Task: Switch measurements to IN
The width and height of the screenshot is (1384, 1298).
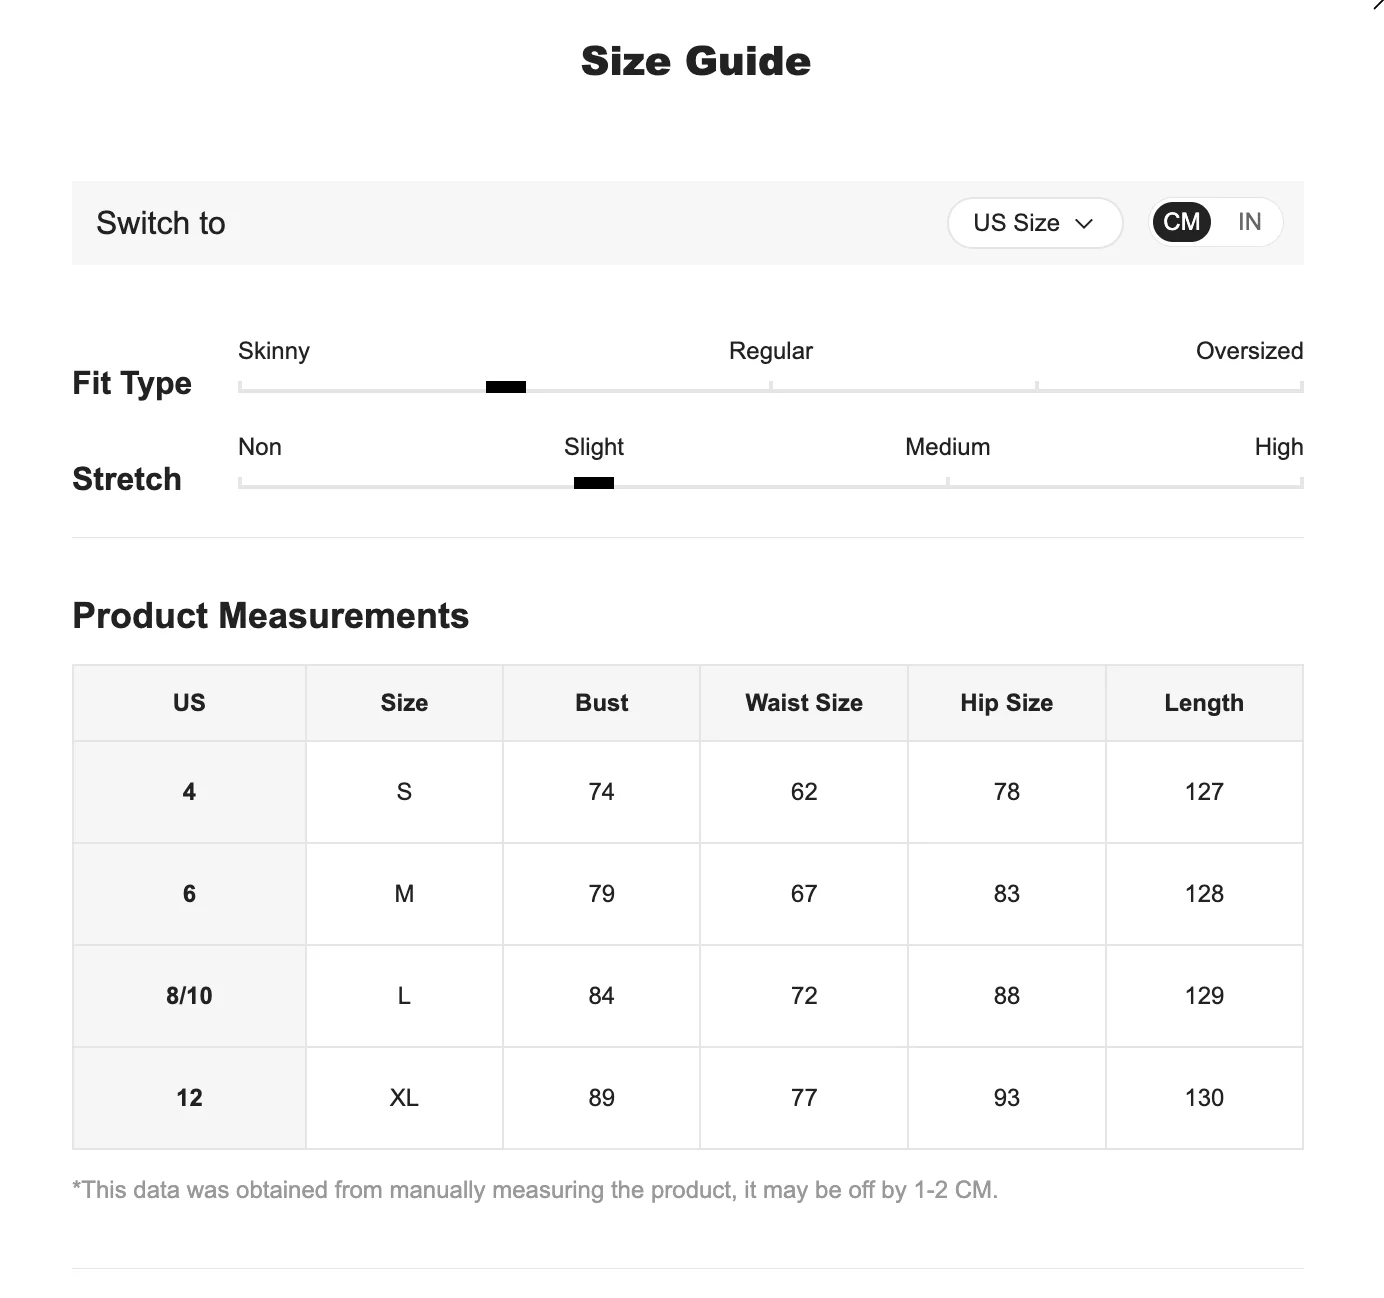Action: (1249, 222)
